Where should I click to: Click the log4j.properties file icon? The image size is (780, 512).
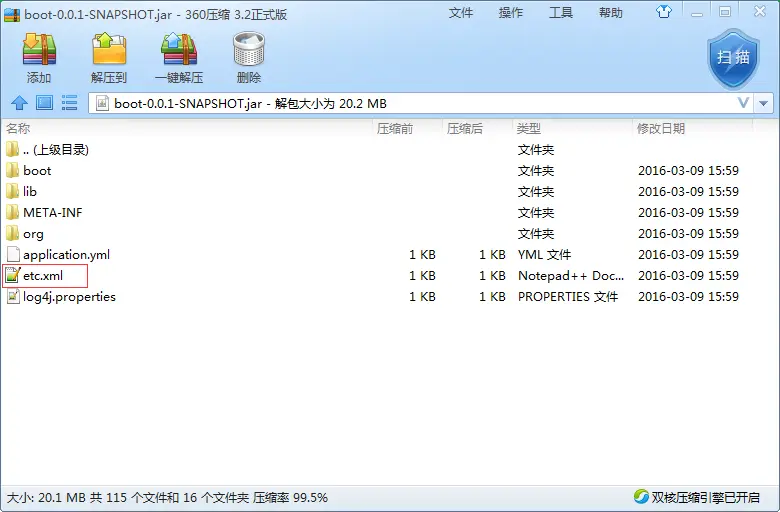[x=13, y=296]
